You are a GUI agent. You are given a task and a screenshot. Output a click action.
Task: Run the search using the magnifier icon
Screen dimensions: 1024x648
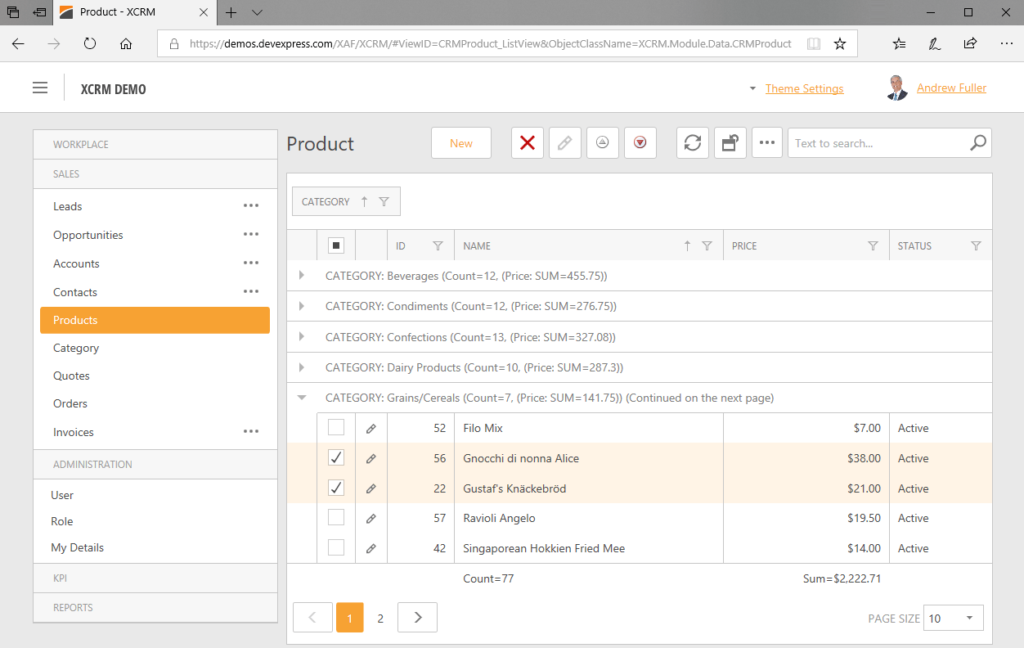coord(977,142)
